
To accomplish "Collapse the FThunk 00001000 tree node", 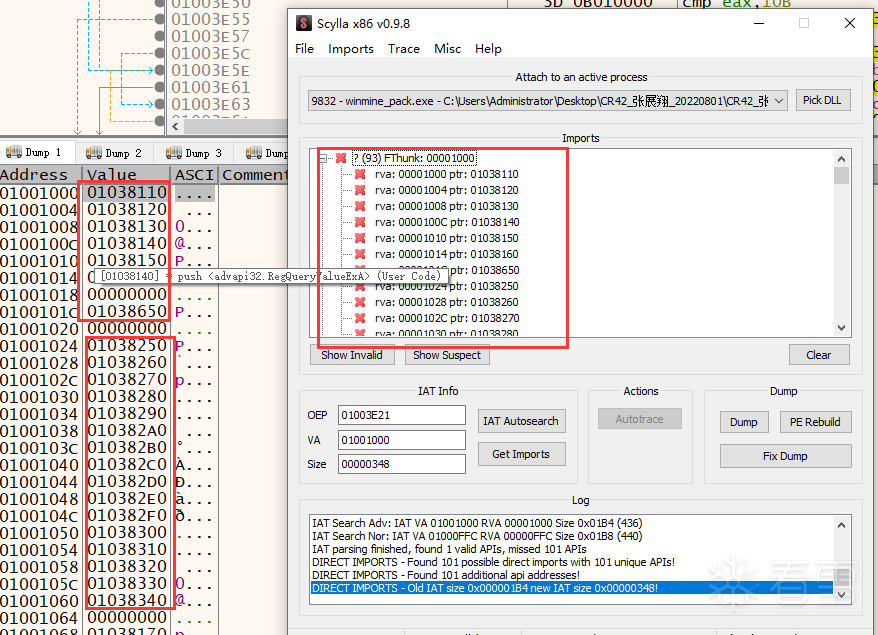I will 323,158.
